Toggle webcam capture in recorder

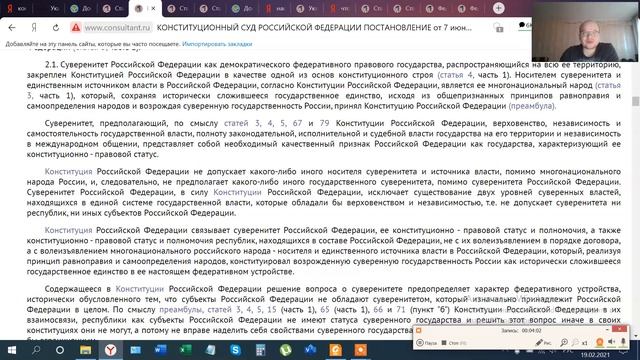click(x=599, y=342)
